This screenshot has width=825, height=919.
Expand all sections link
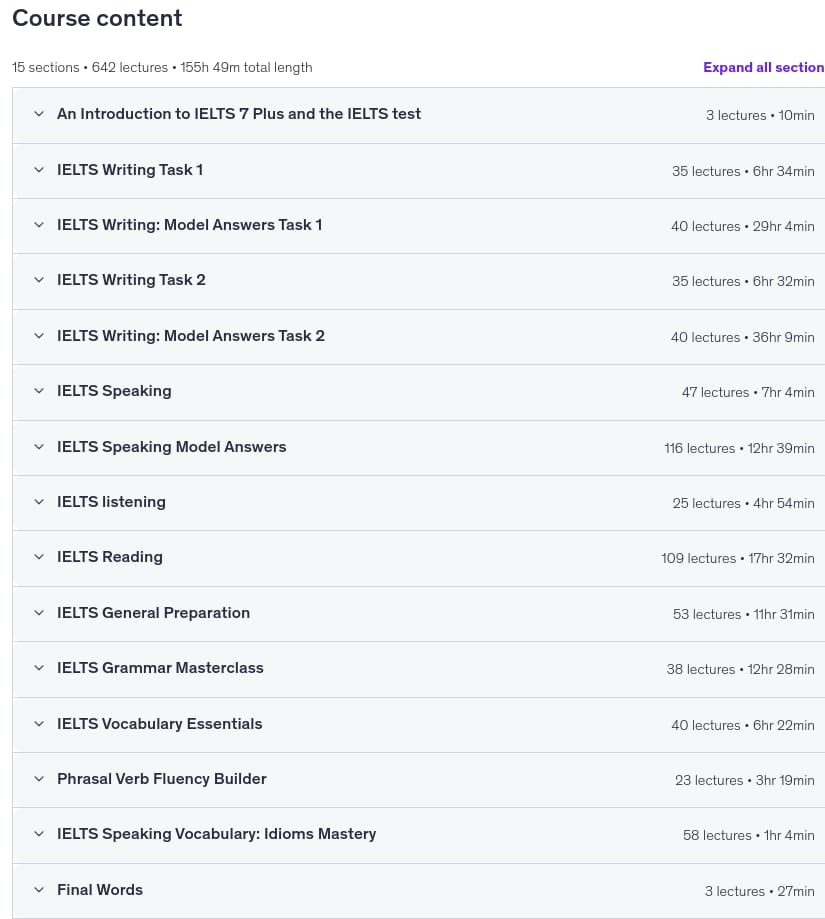[763, 67]
